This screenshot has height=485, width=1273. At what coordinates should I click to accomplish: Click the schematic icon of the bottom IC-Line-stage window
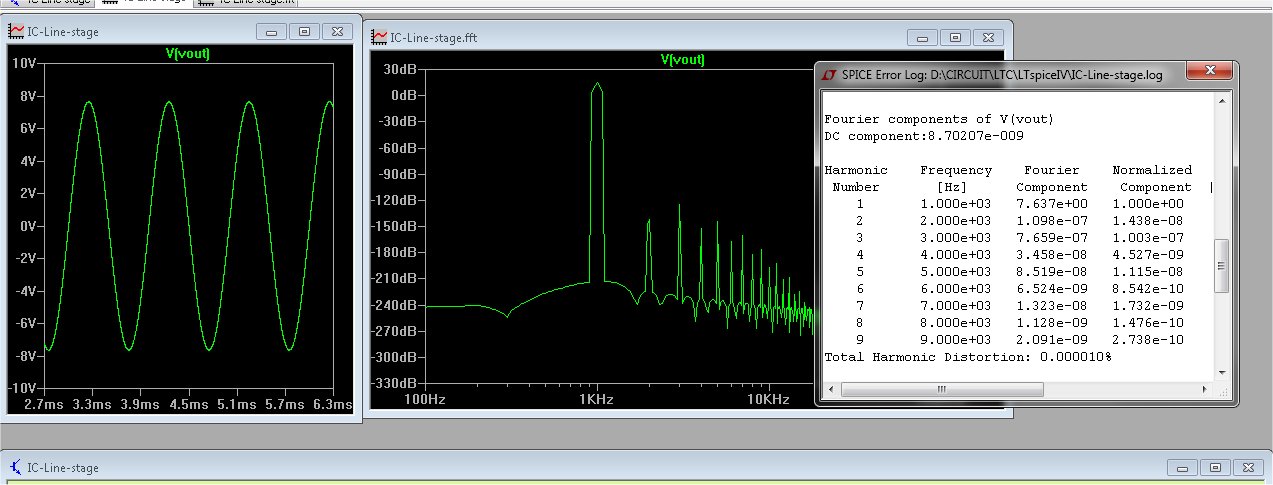click(16, 467)
